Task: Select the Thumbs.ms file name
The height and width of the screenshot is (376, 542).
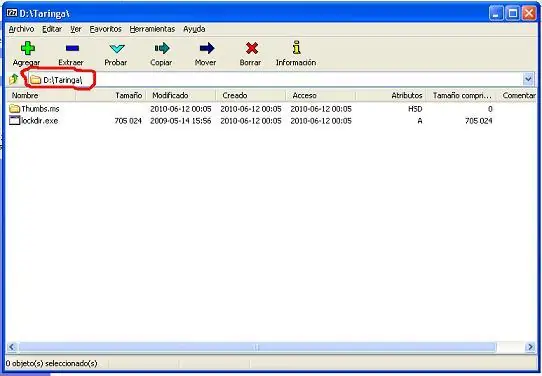Action: 40,109
